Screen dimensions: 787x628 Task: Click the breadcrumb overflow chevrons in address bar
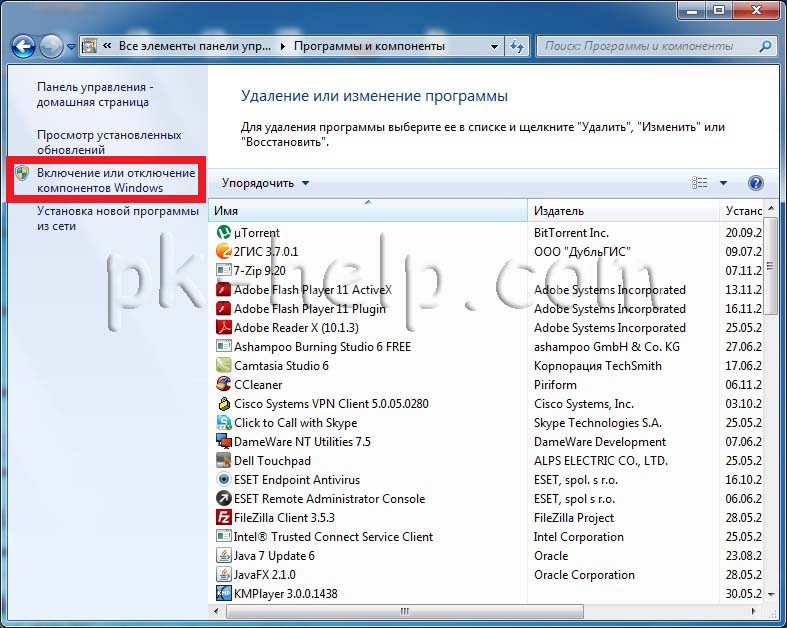click(x=106, y=46)
